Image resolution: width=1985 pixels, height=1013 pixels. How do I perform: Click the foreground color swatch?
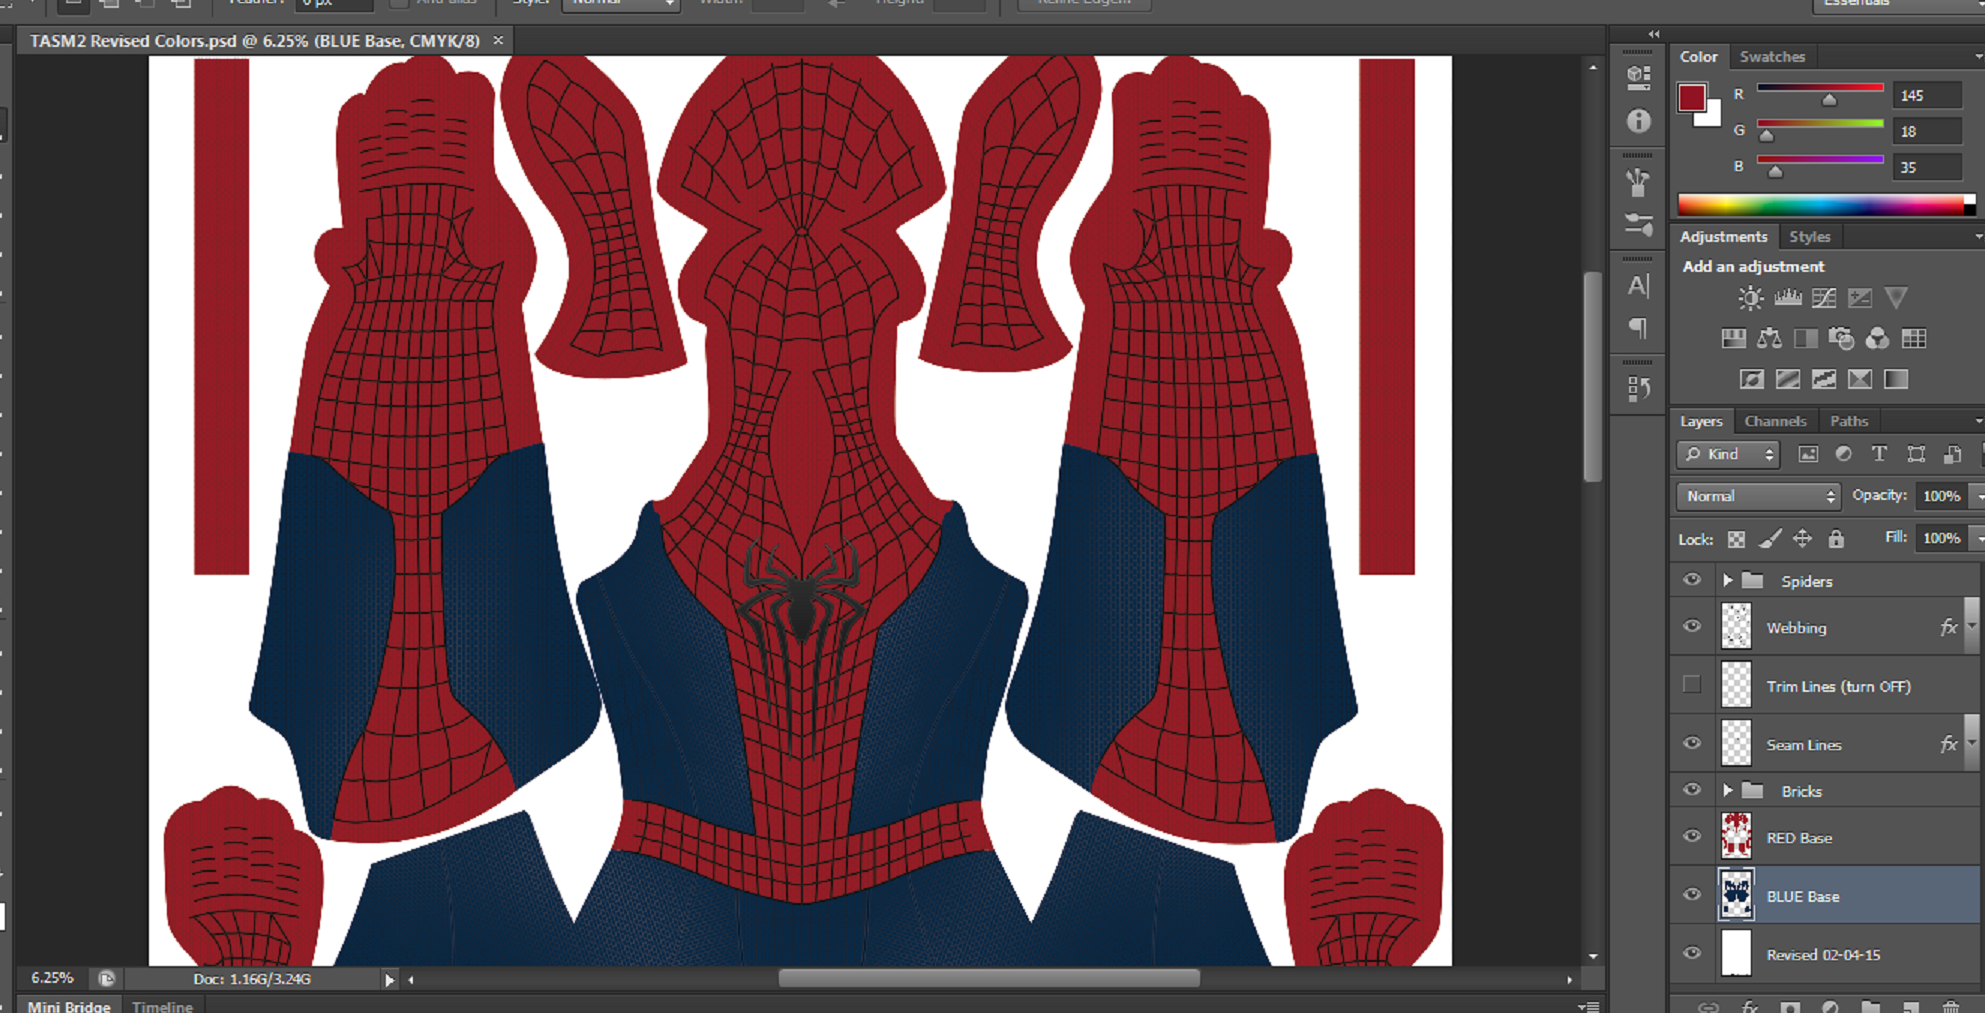1692,97
